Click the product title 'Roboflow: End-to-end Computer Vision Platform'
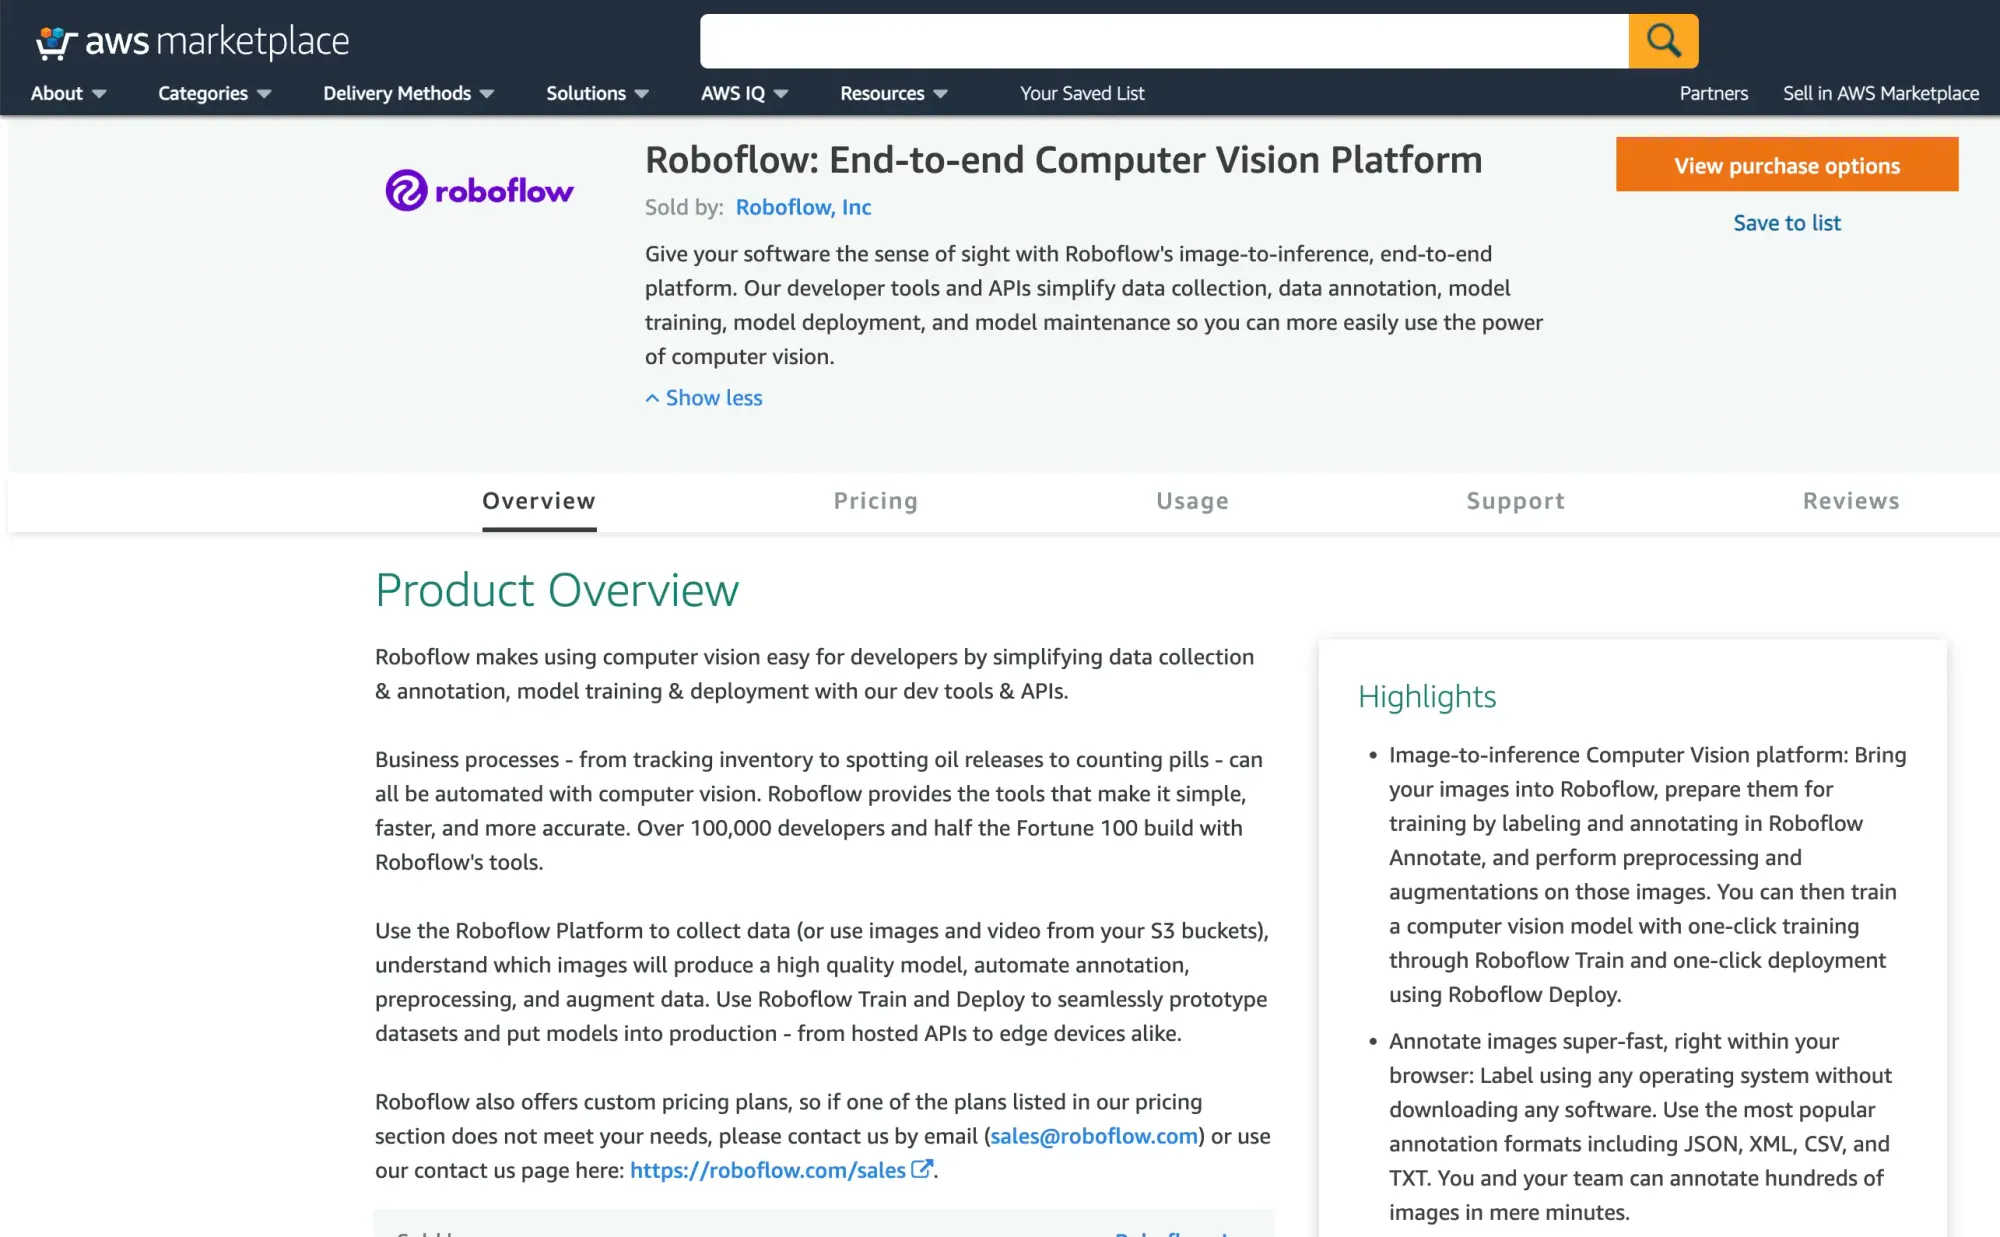The image size is (2000, 1237). click(1063, 160)
